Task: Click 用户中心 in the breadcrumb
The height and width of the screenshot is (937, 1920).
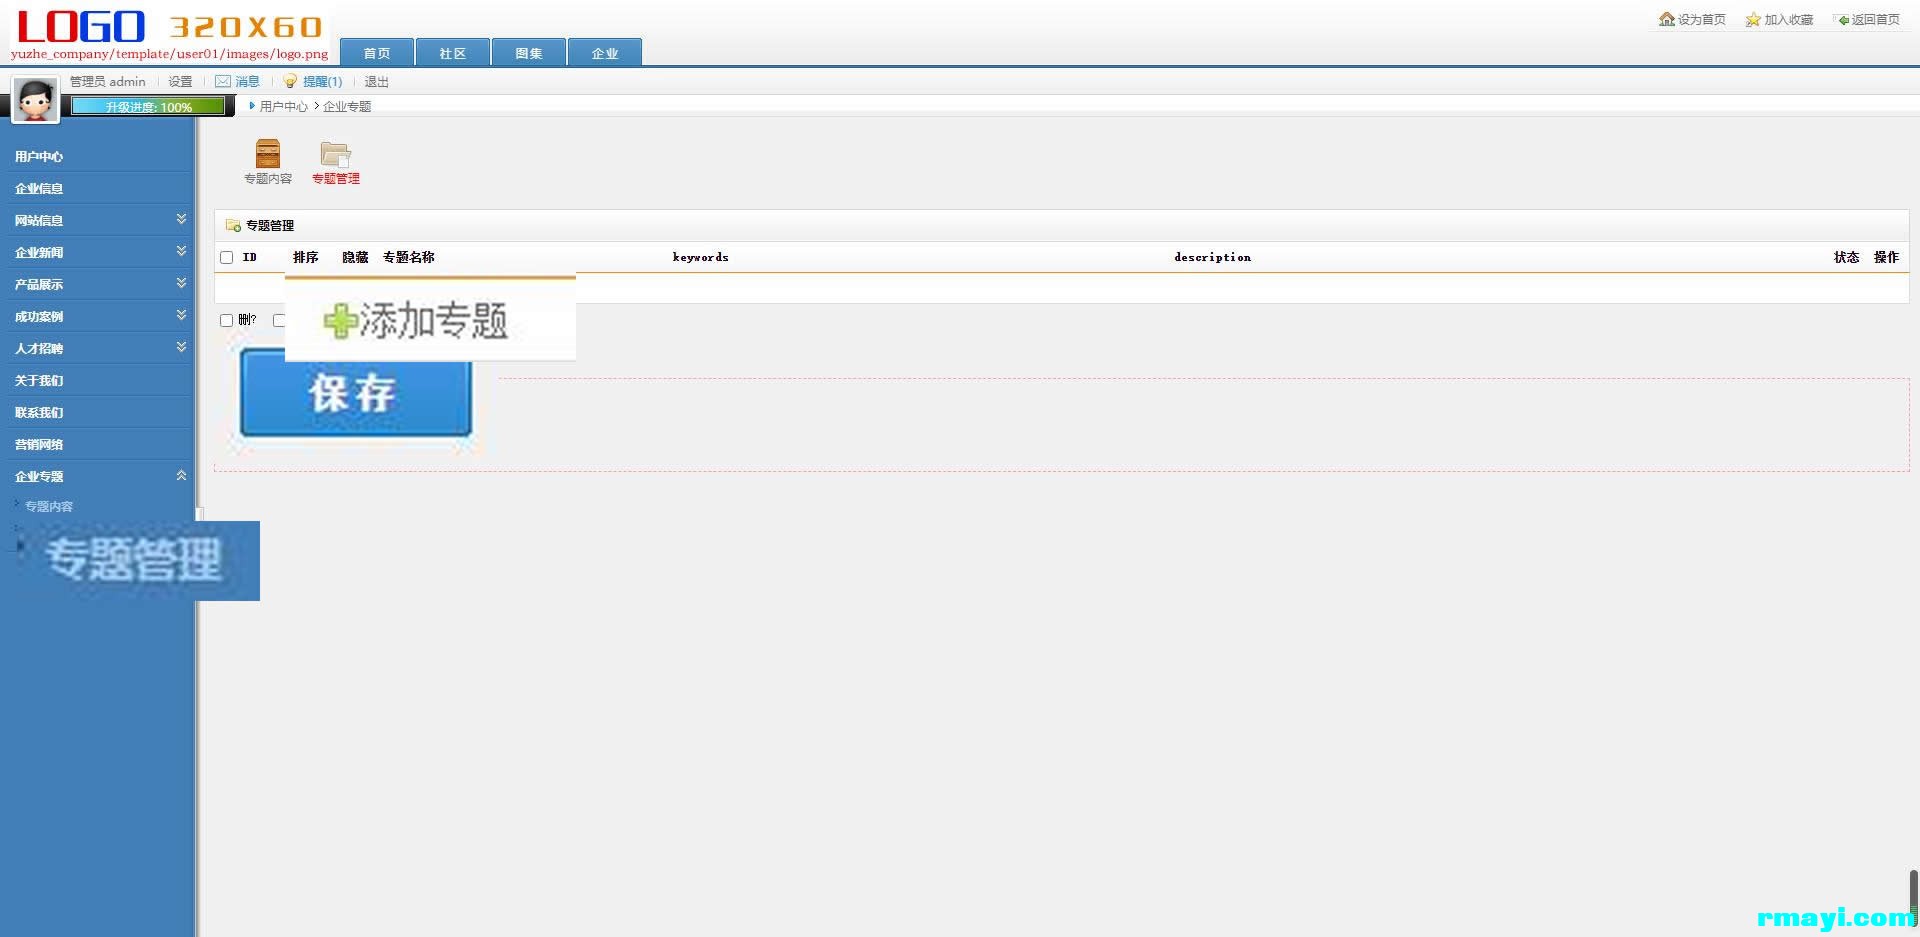Action: point(284,106)
